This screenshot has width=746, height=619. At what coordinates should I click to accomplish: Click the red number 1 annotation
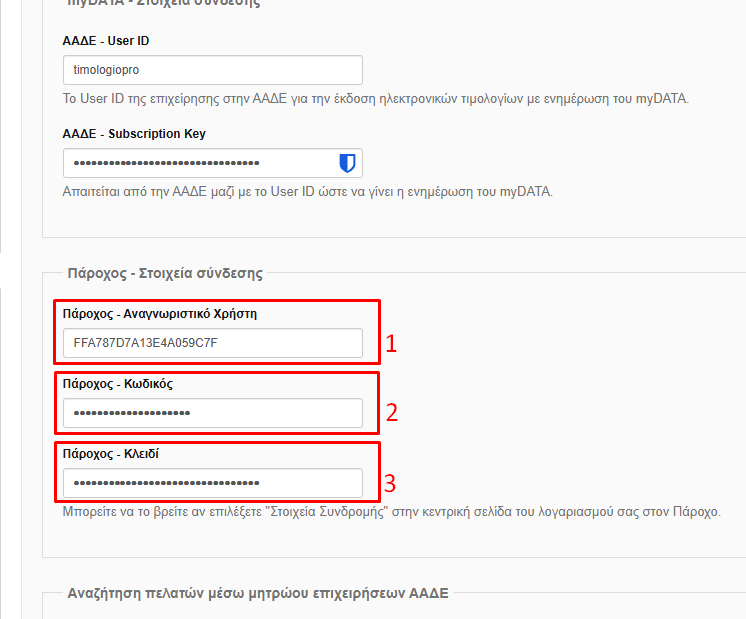point(391,344)
